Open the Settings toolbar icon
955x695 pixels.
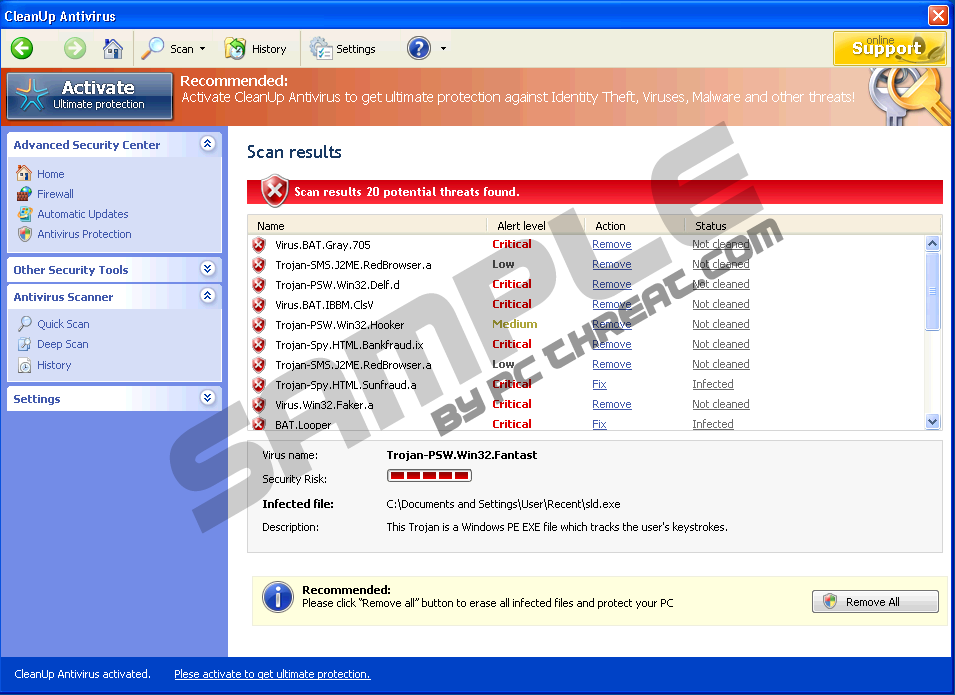[320, 49]
